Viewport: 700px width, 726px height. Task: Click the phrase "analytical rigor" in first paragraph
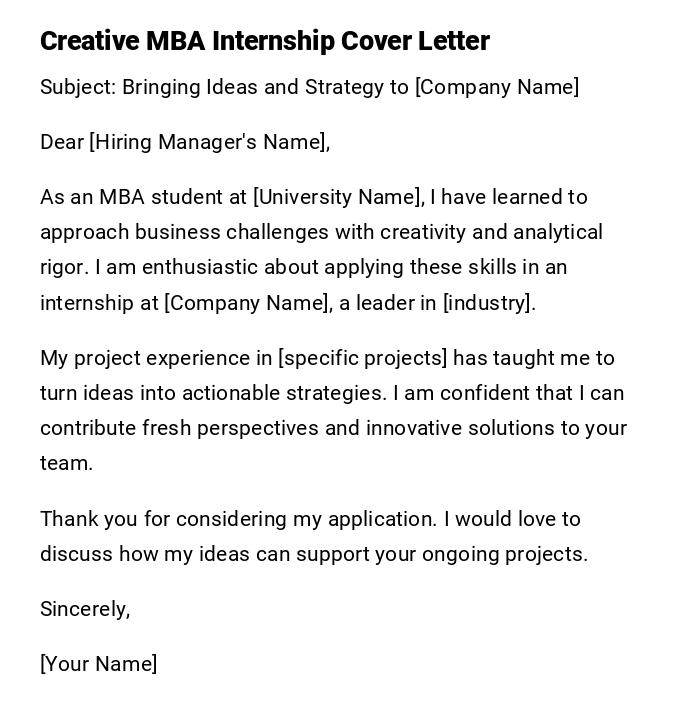pyautogui.click(x=557, y=232)
